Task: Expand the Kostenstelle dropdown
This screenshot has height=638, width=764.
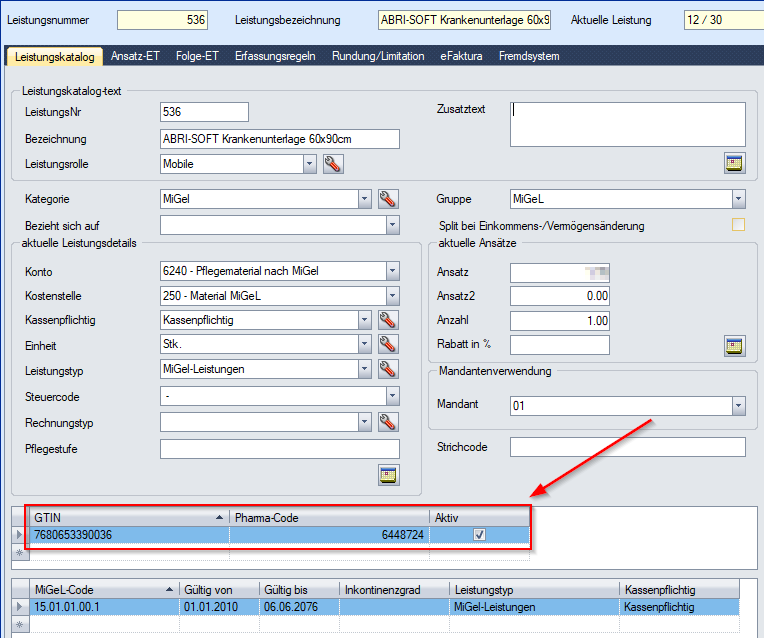Action: pos(393,296)
